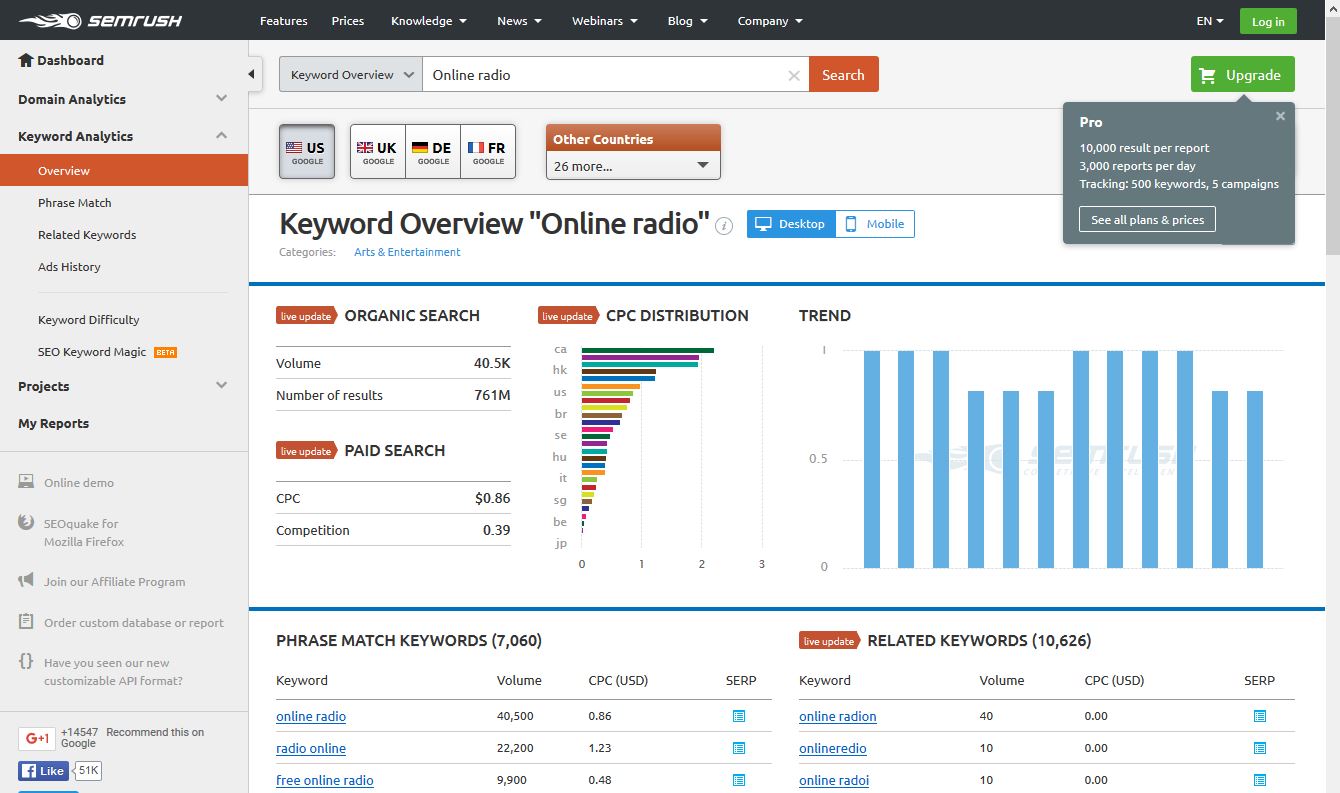
Task: Close the Pro plan tooltip
Action: coord(1280,116)
